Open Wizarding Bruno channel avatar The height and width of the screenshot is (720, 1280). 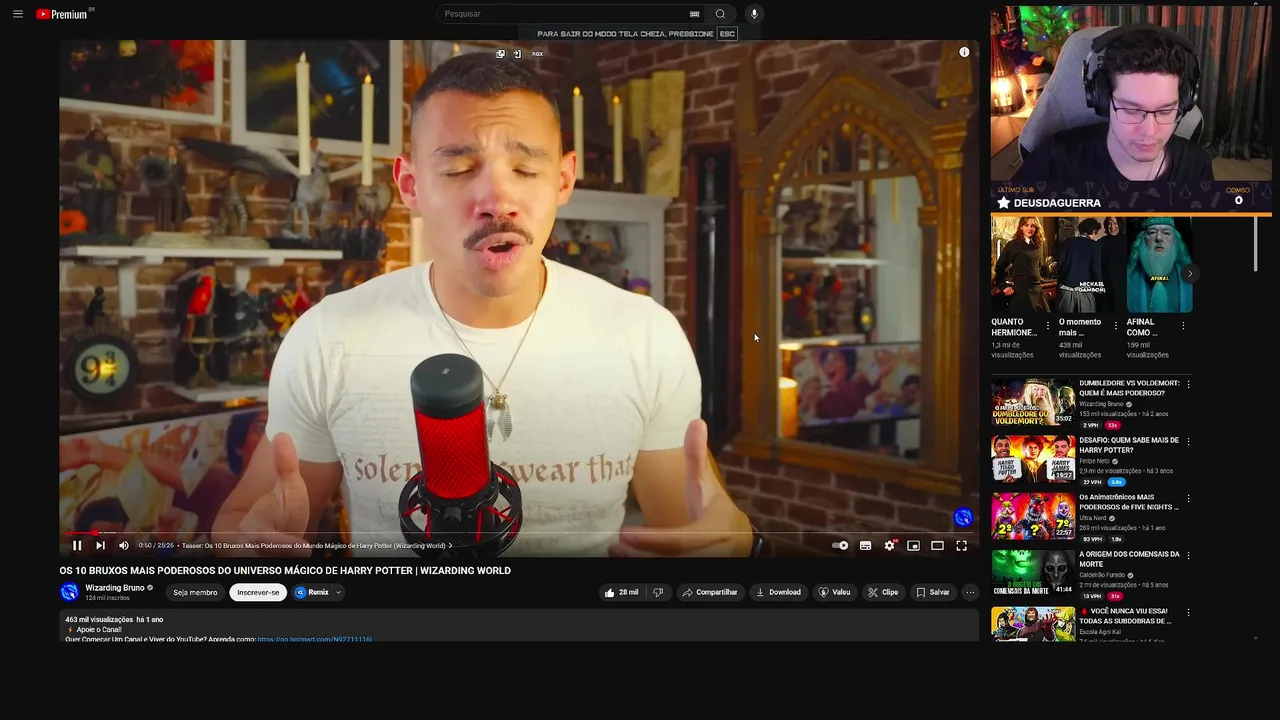69,592
